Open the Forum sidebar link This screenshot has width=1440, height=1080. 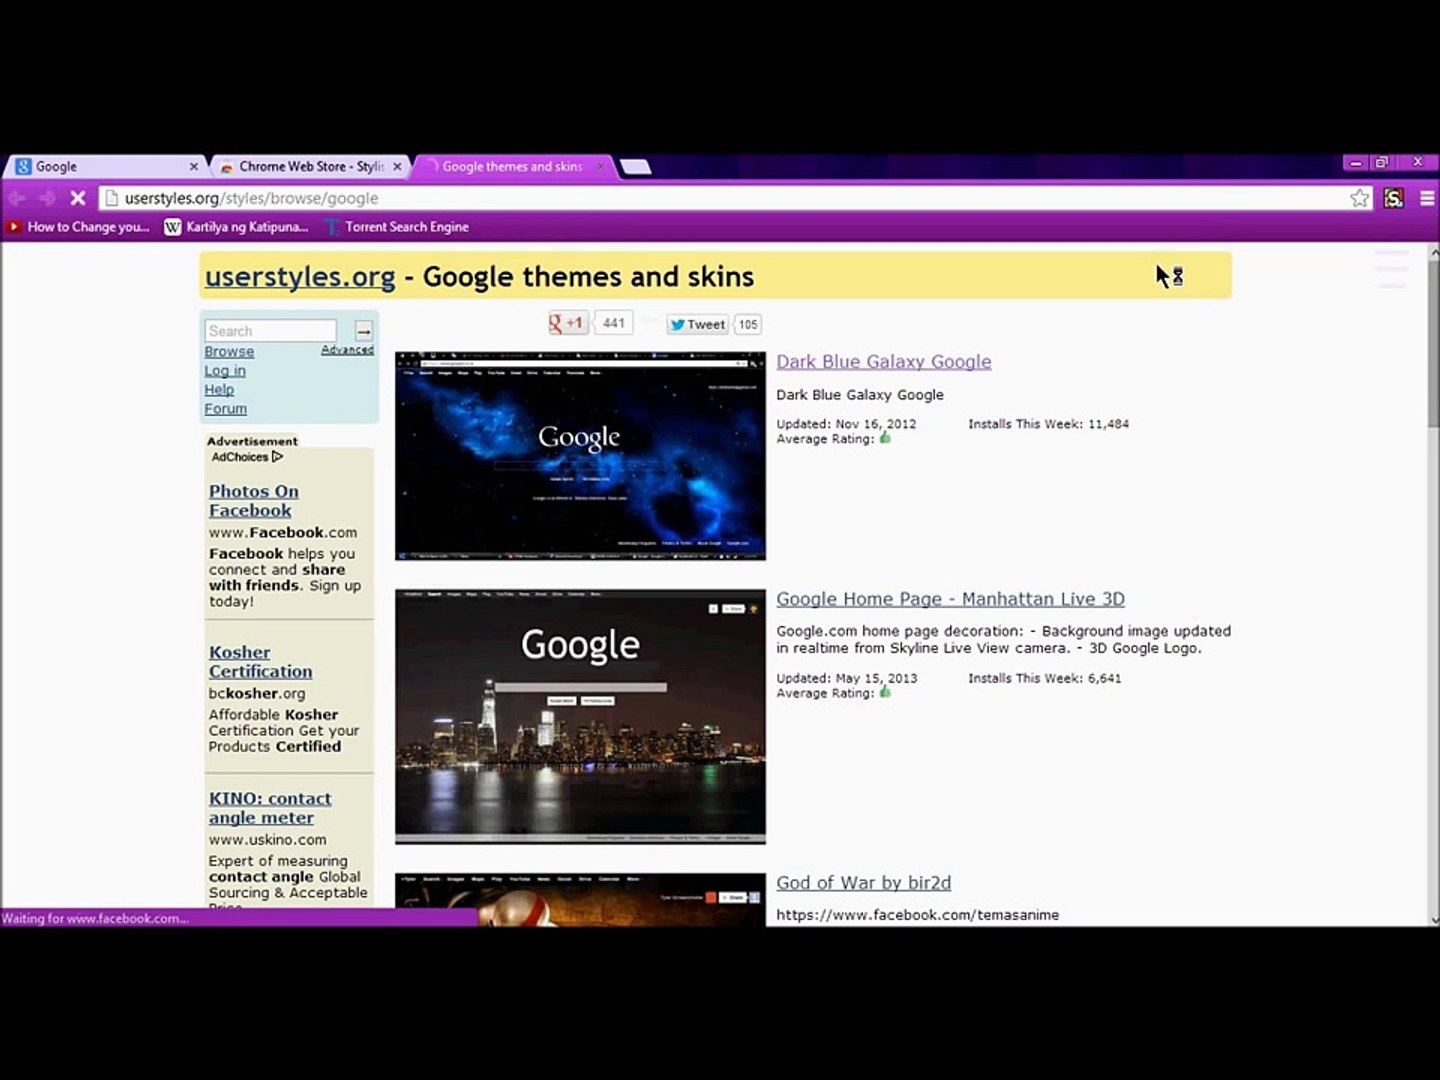coord(225,409)
